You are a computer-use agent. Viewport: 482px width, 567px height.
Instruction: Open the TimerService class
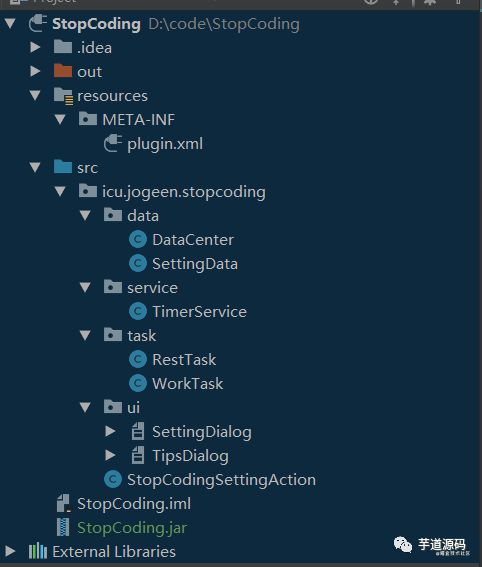click(x=199, y=312)
